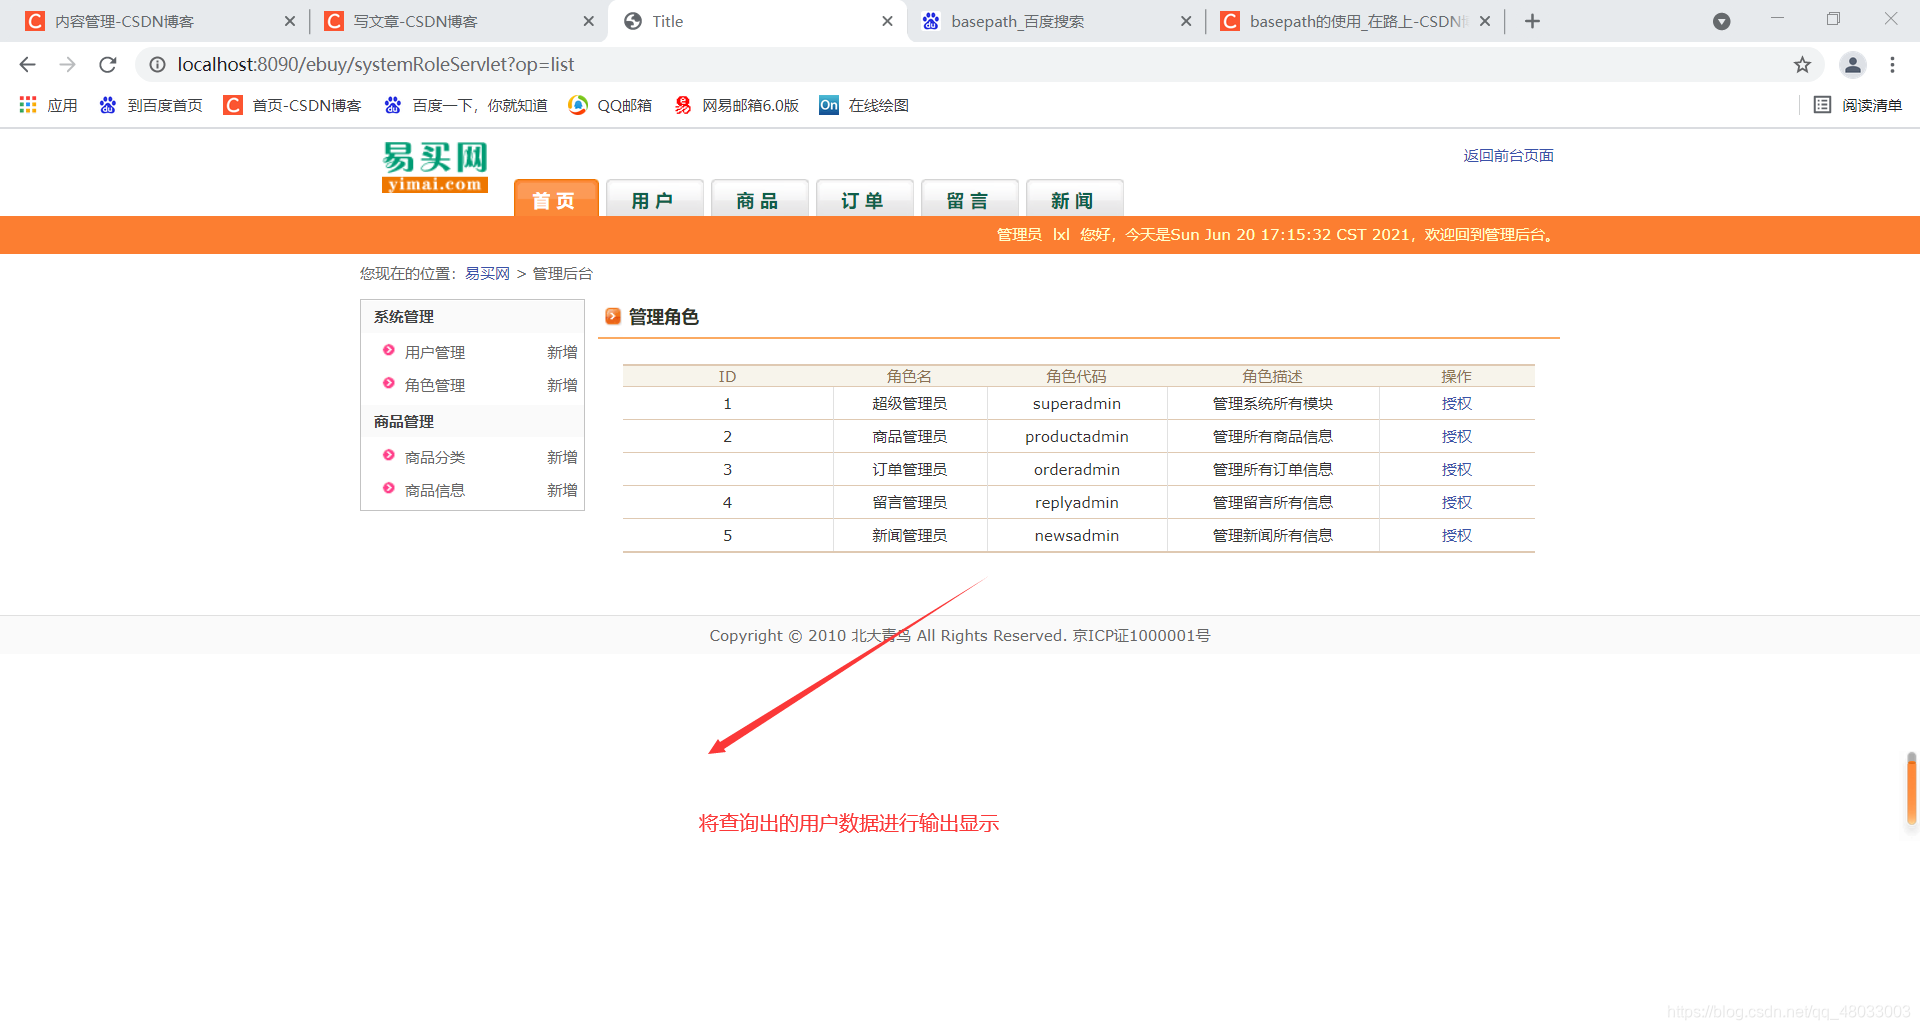Image resolution: width=1920 pixels, height=1030 pixels.
Task: Click the superadmin role code cell
Action: (x=1077, y=403)
